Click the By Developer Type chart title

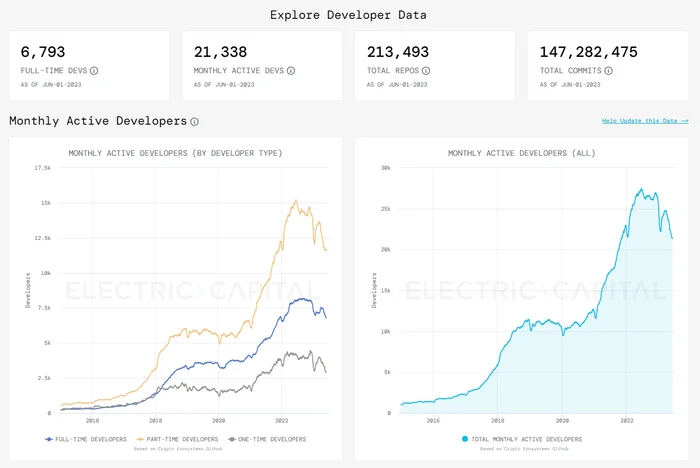[x=175, y=153]
